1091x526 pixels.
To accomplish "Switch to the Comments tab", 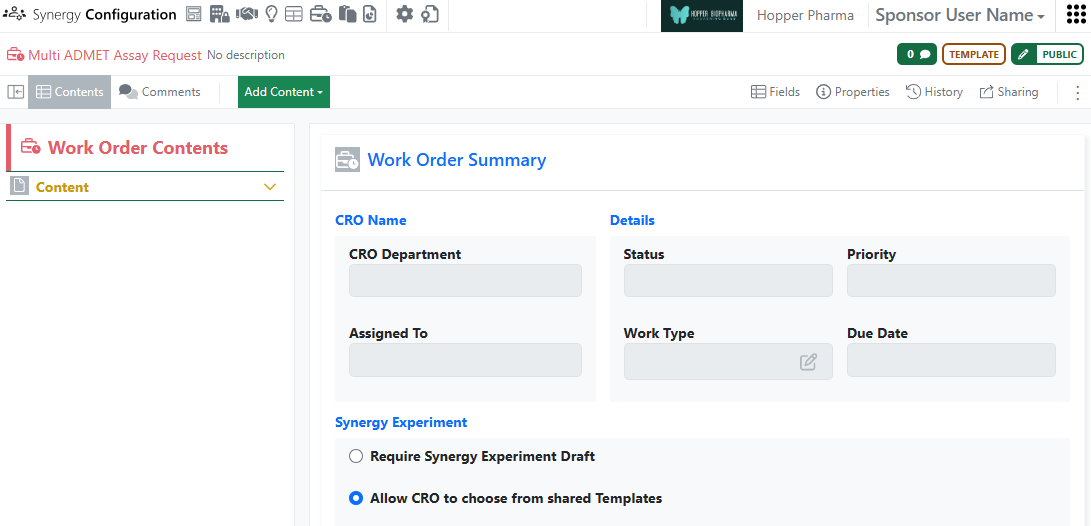I will pyautogui.click(x=160, y=92).
